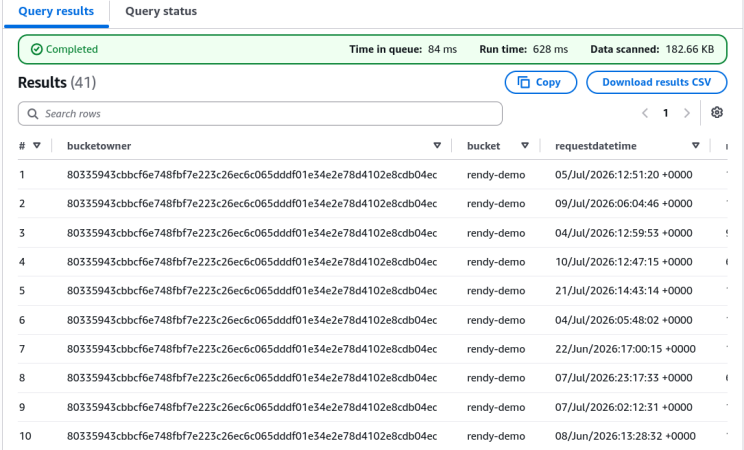
Task: Click the Results (41) heading
Action: (x=57, y=83)
